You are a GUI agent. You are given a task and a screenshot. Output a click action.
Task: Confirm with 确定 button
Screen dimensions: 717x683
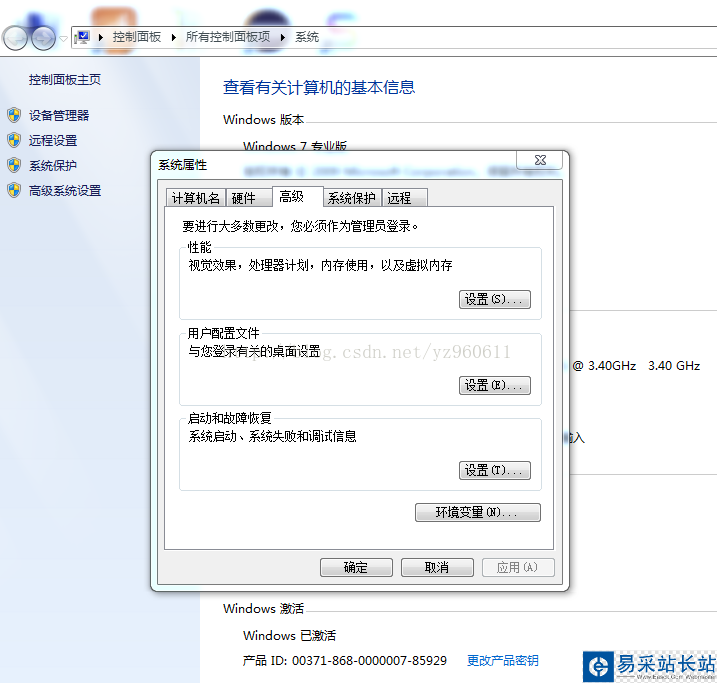point(356,567)
